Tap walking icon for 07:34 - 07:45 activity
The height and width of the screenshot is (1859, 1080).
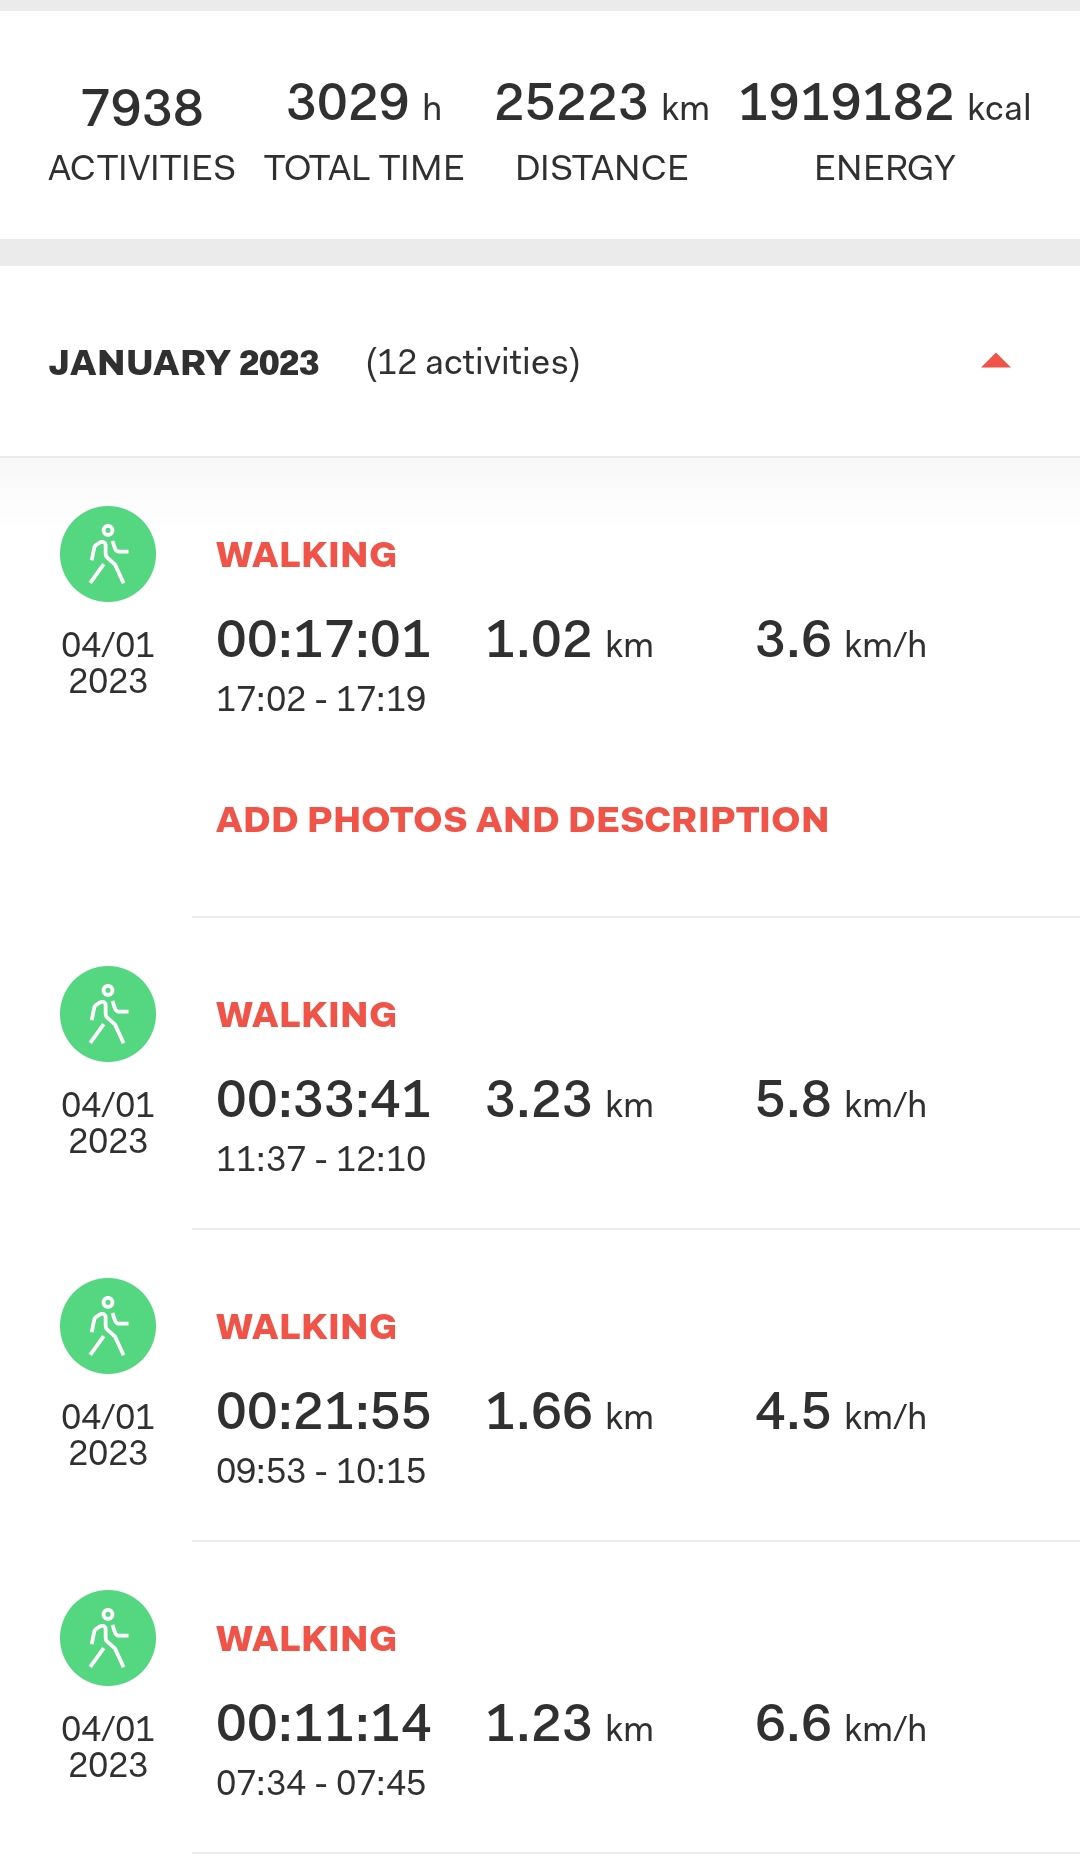(108, 1638)
